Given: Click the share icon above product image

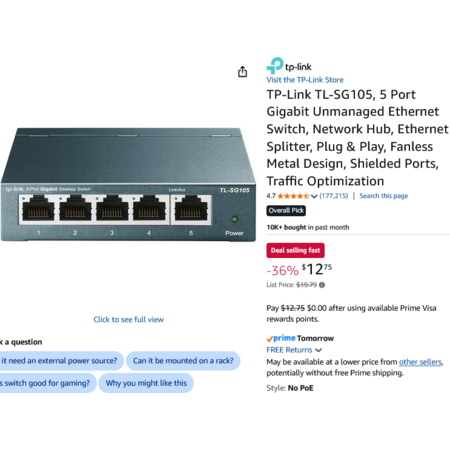Looking at the screenshot, I should pos(242,71).
